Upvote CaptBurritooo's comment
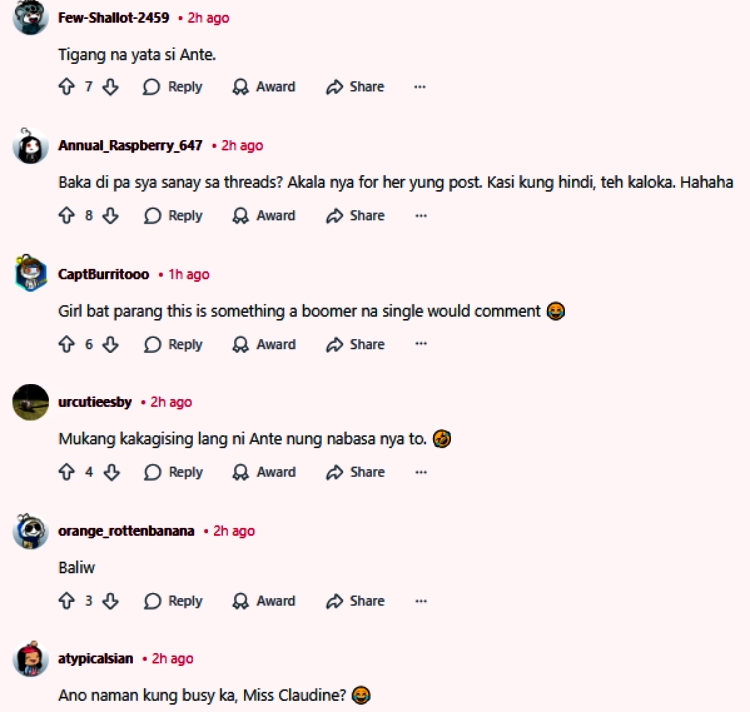The width and height of the screenshot is (750, 712). (x=67, y=345)
